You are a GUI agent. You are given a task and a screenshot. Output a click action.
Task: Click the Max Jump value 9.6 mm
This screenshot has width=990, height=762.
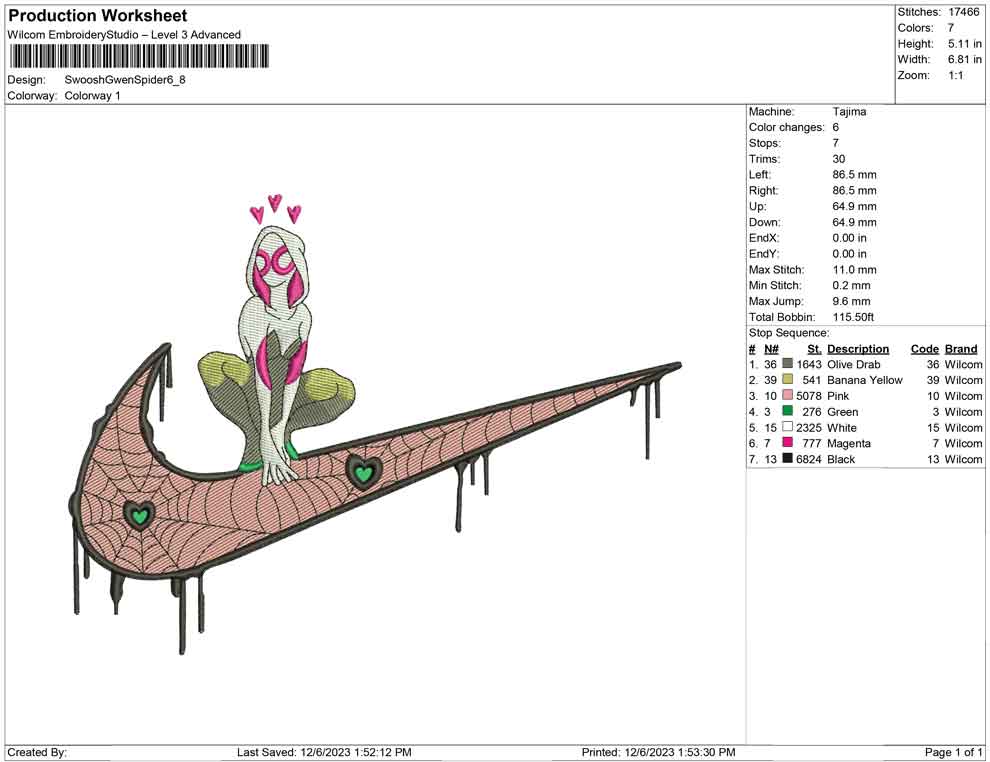coord(851,301)
